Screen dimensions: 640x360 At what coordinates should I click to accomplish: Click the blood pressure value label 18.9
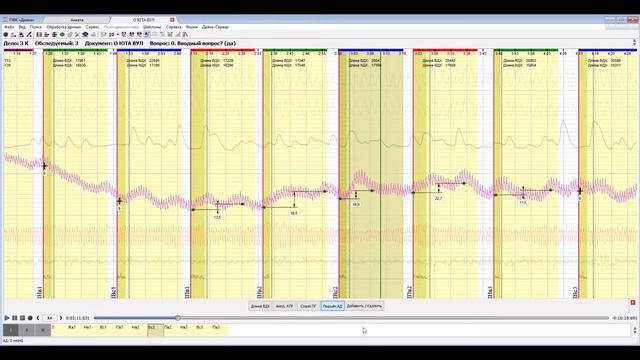(356, 204)
